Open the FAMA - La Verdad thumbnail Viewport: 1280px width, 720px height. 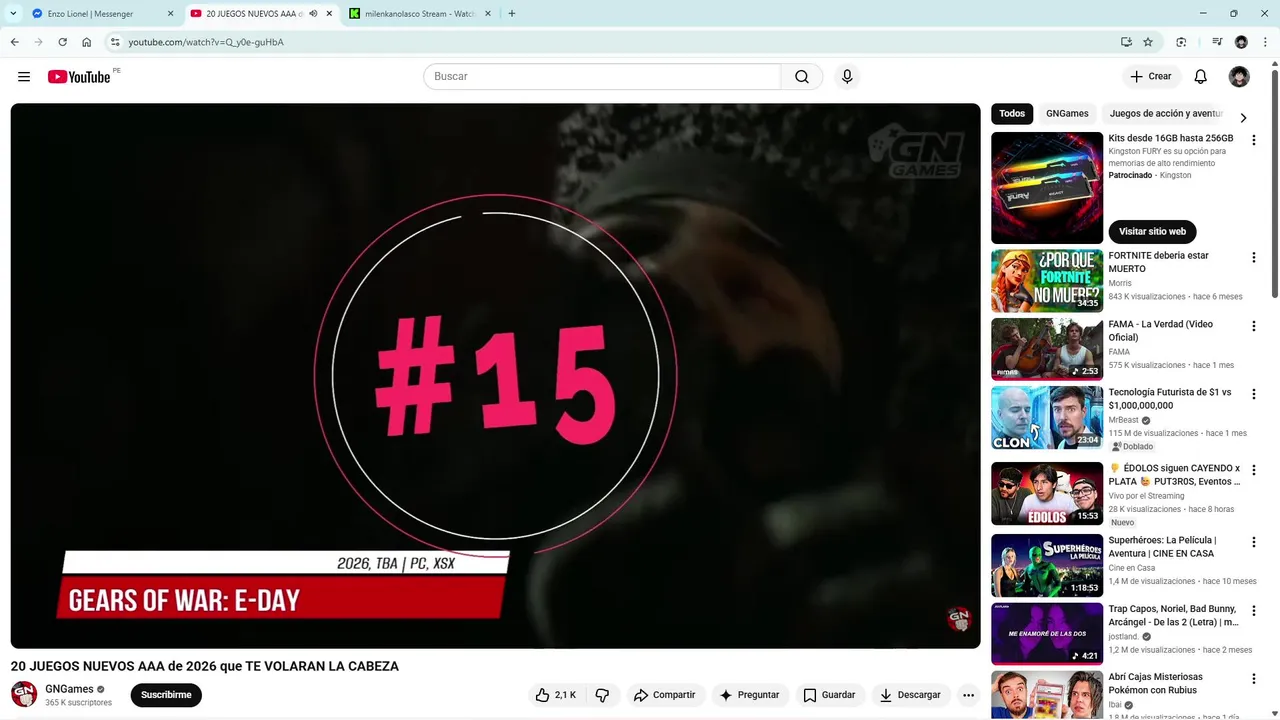coord(1047,349)
